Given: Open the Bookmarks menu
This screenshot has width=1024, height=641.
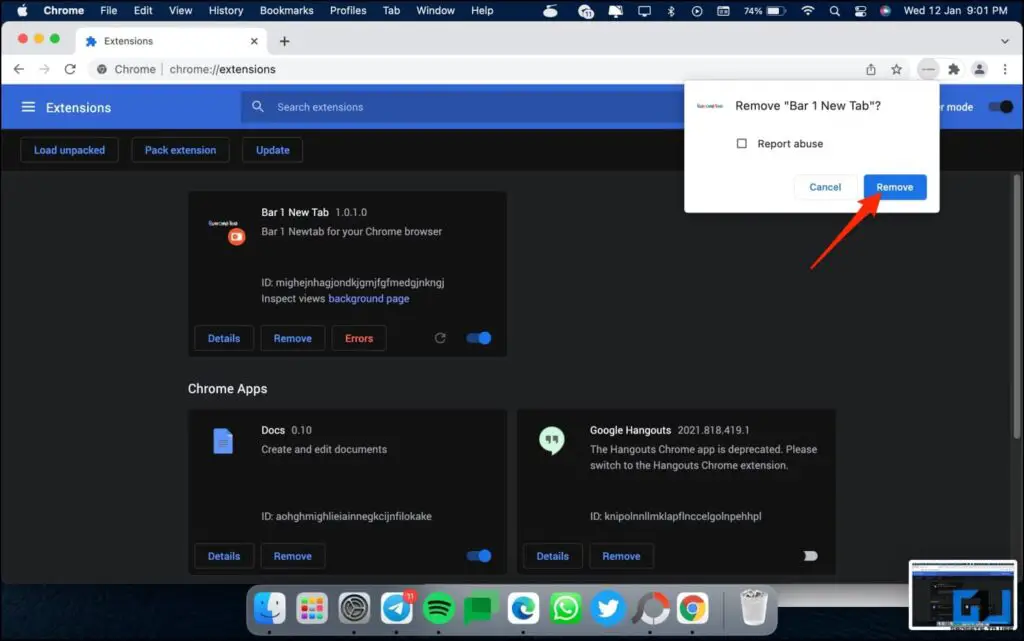Looking at the screenshot, I should point(287,10).
